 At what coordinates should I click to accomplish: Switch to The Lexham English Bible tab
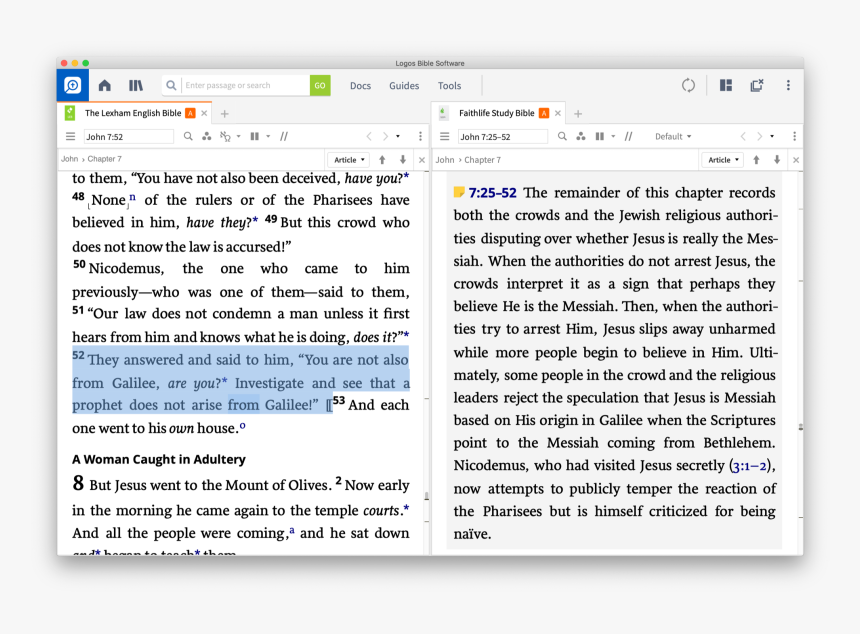(132, 113)
